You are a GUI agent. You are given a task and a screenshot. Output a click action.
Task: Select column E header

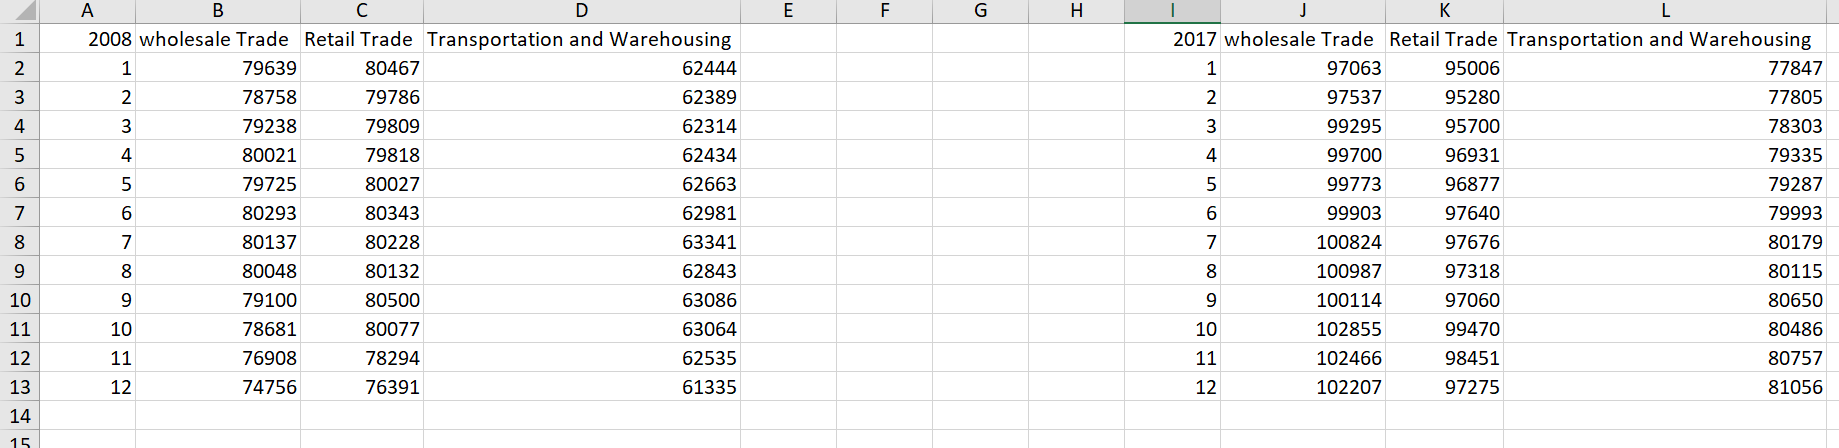788,11
